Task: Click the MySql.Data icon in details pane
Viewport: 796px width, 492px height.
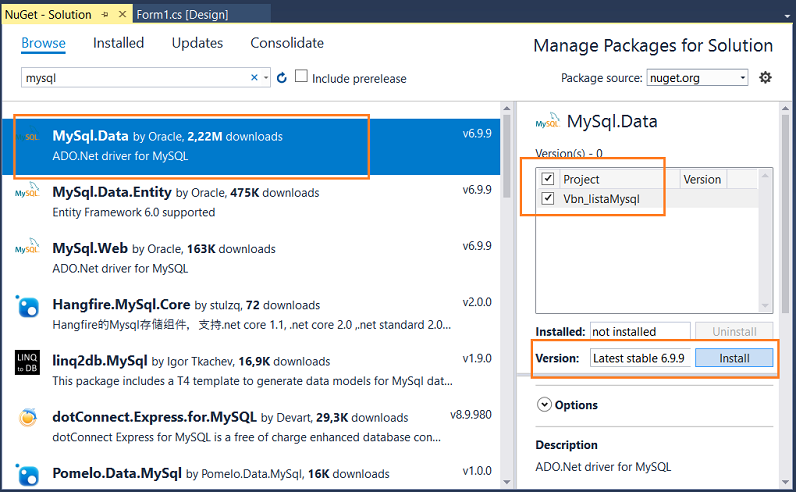Action: pyautogui.click(x=547, y=121)
